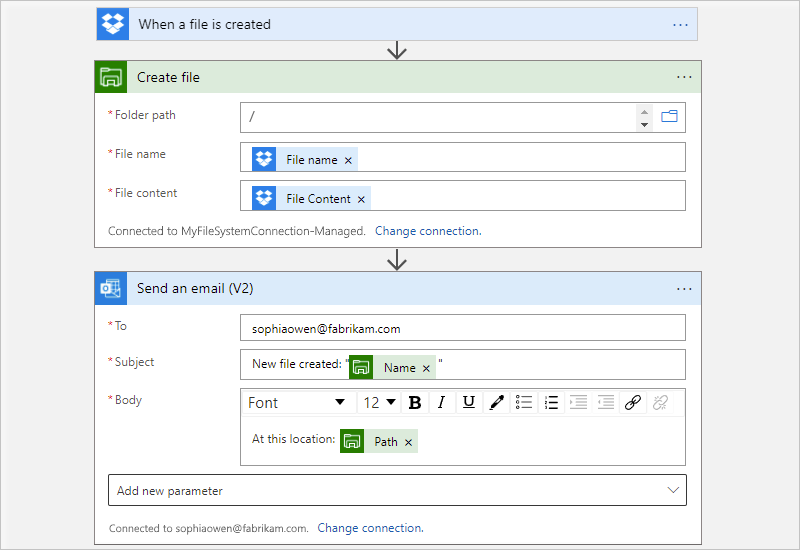
Task: Insert a bulleted list in body
Action: [x=524, y=403]
